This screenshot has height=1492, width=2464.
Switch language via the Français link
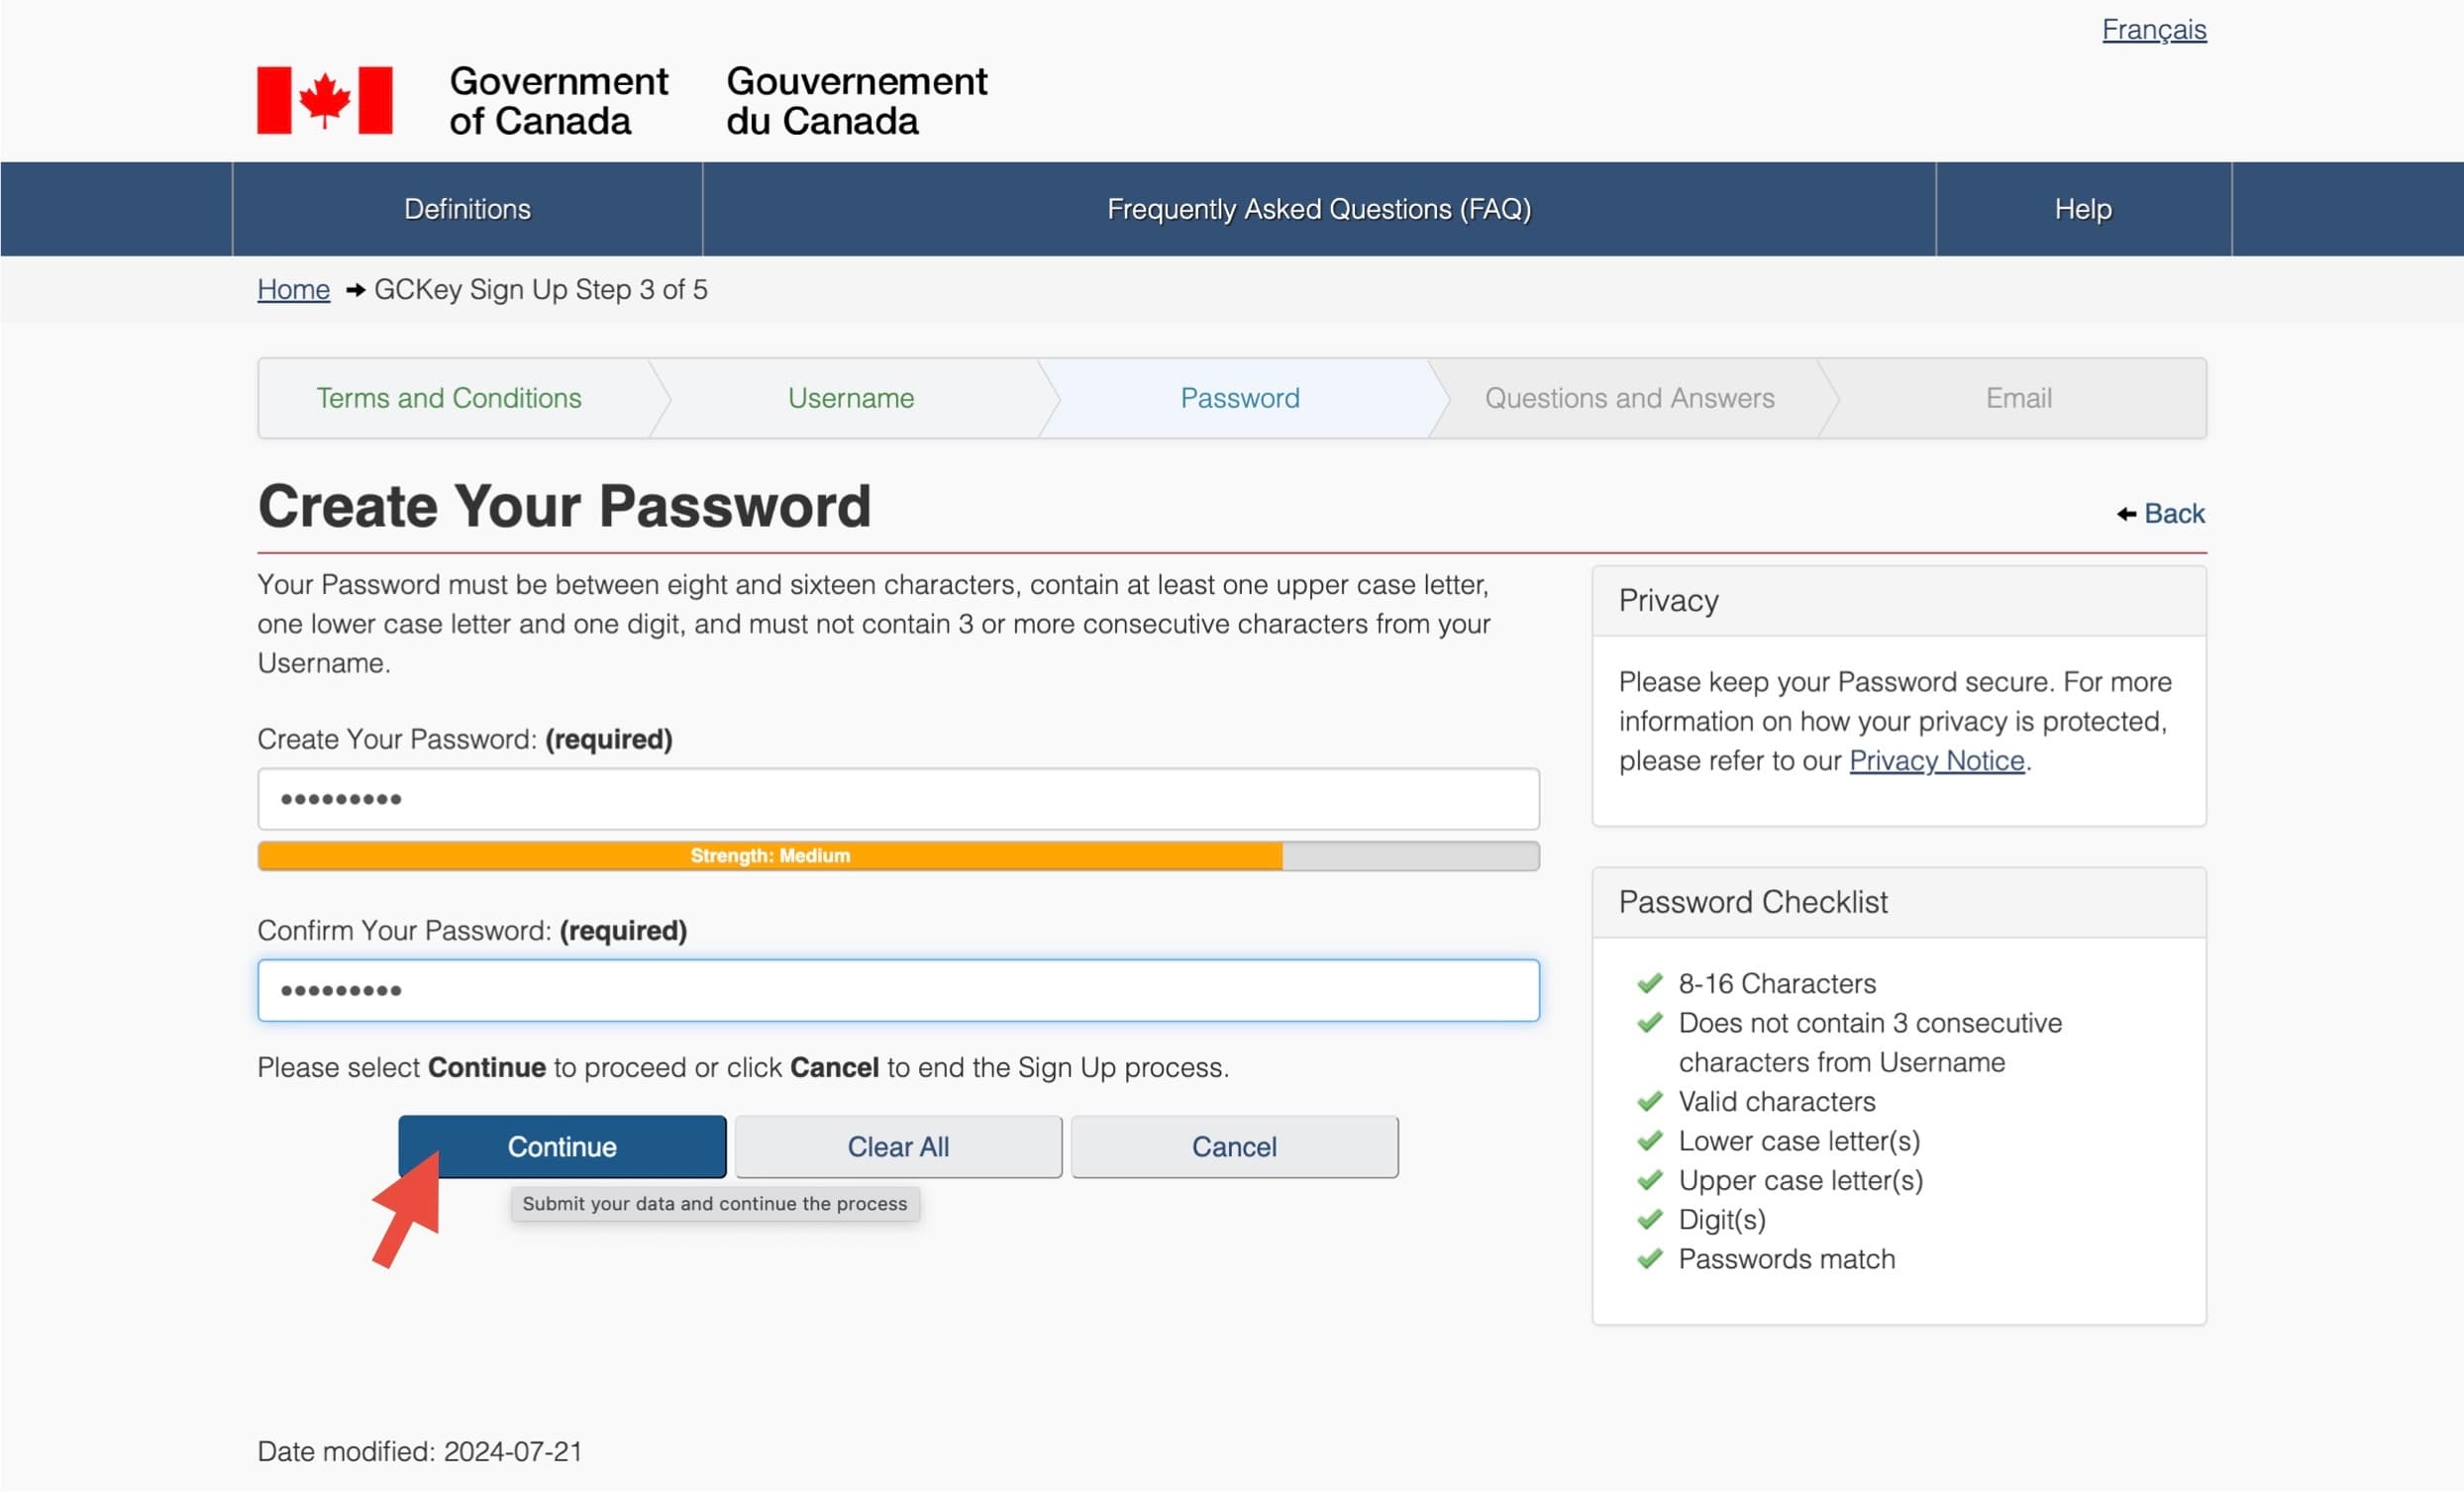tap(2153, 30)
